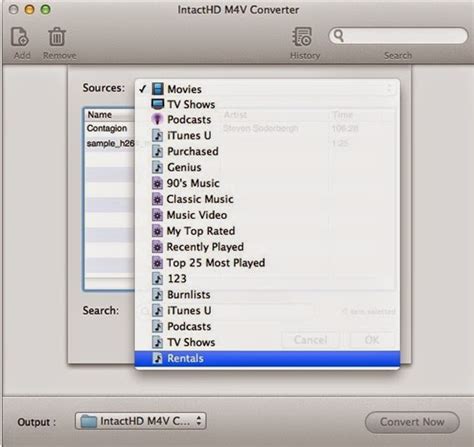
Task: Choose Classic Music smart playlist
Action: (x=267, y=199)
